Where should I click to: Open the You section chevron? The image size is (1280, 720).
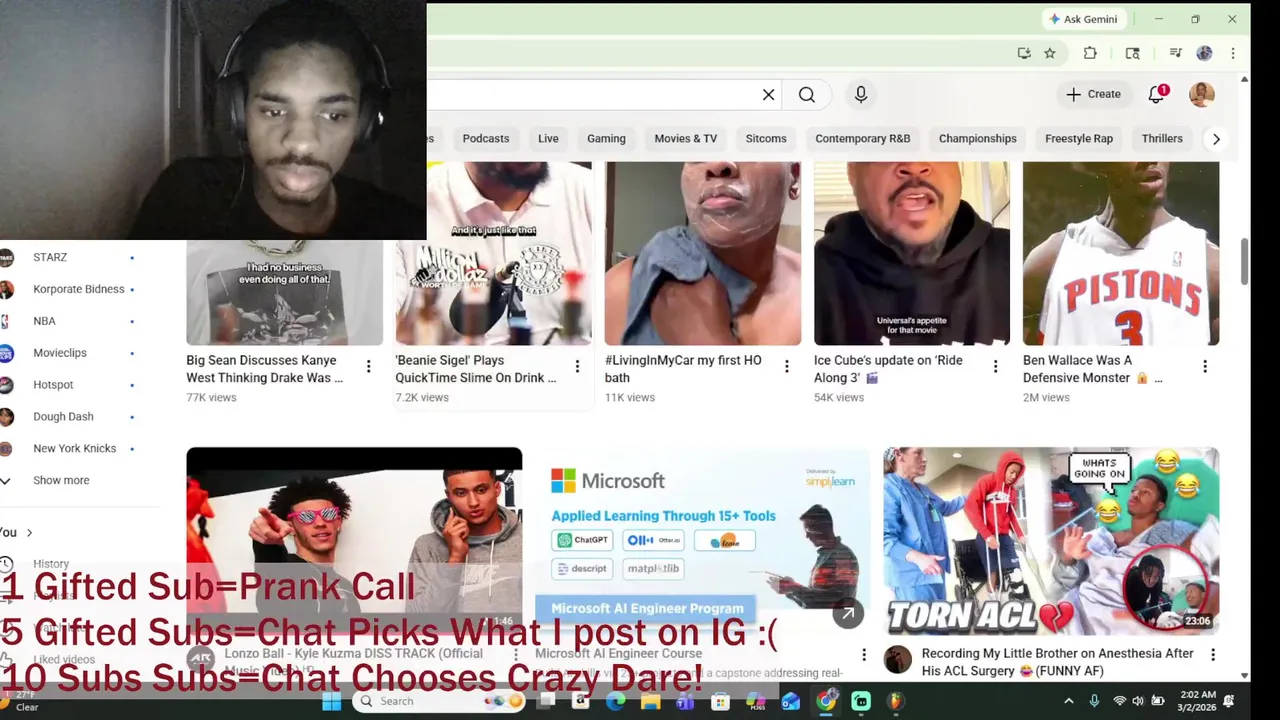pyautogui.click(x=29, y=532)
